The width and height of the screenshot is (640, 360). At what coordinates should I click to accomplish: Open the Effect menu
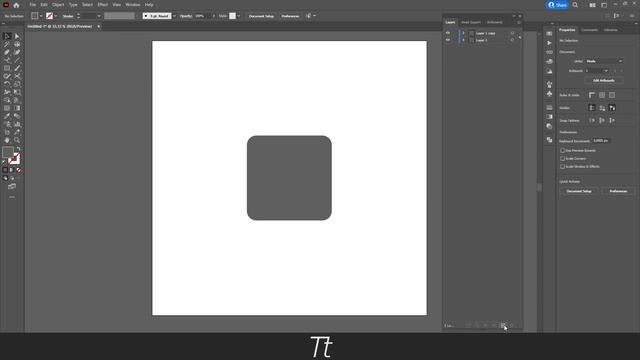click(102, 5)
